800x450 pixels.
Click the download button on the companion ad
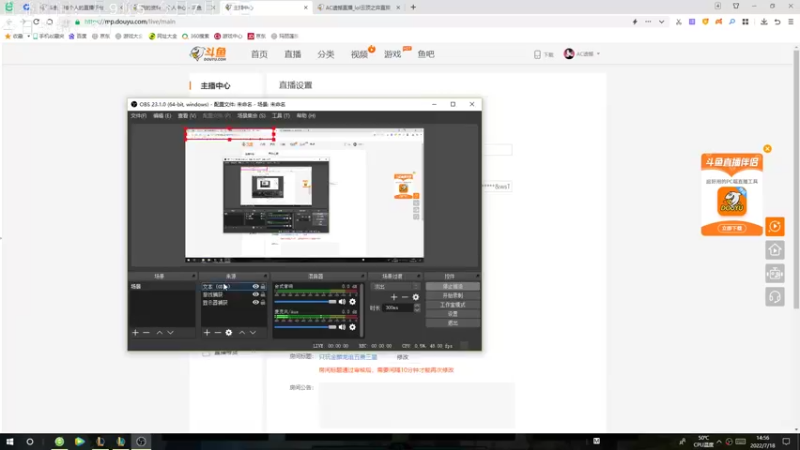coord(732,228)
